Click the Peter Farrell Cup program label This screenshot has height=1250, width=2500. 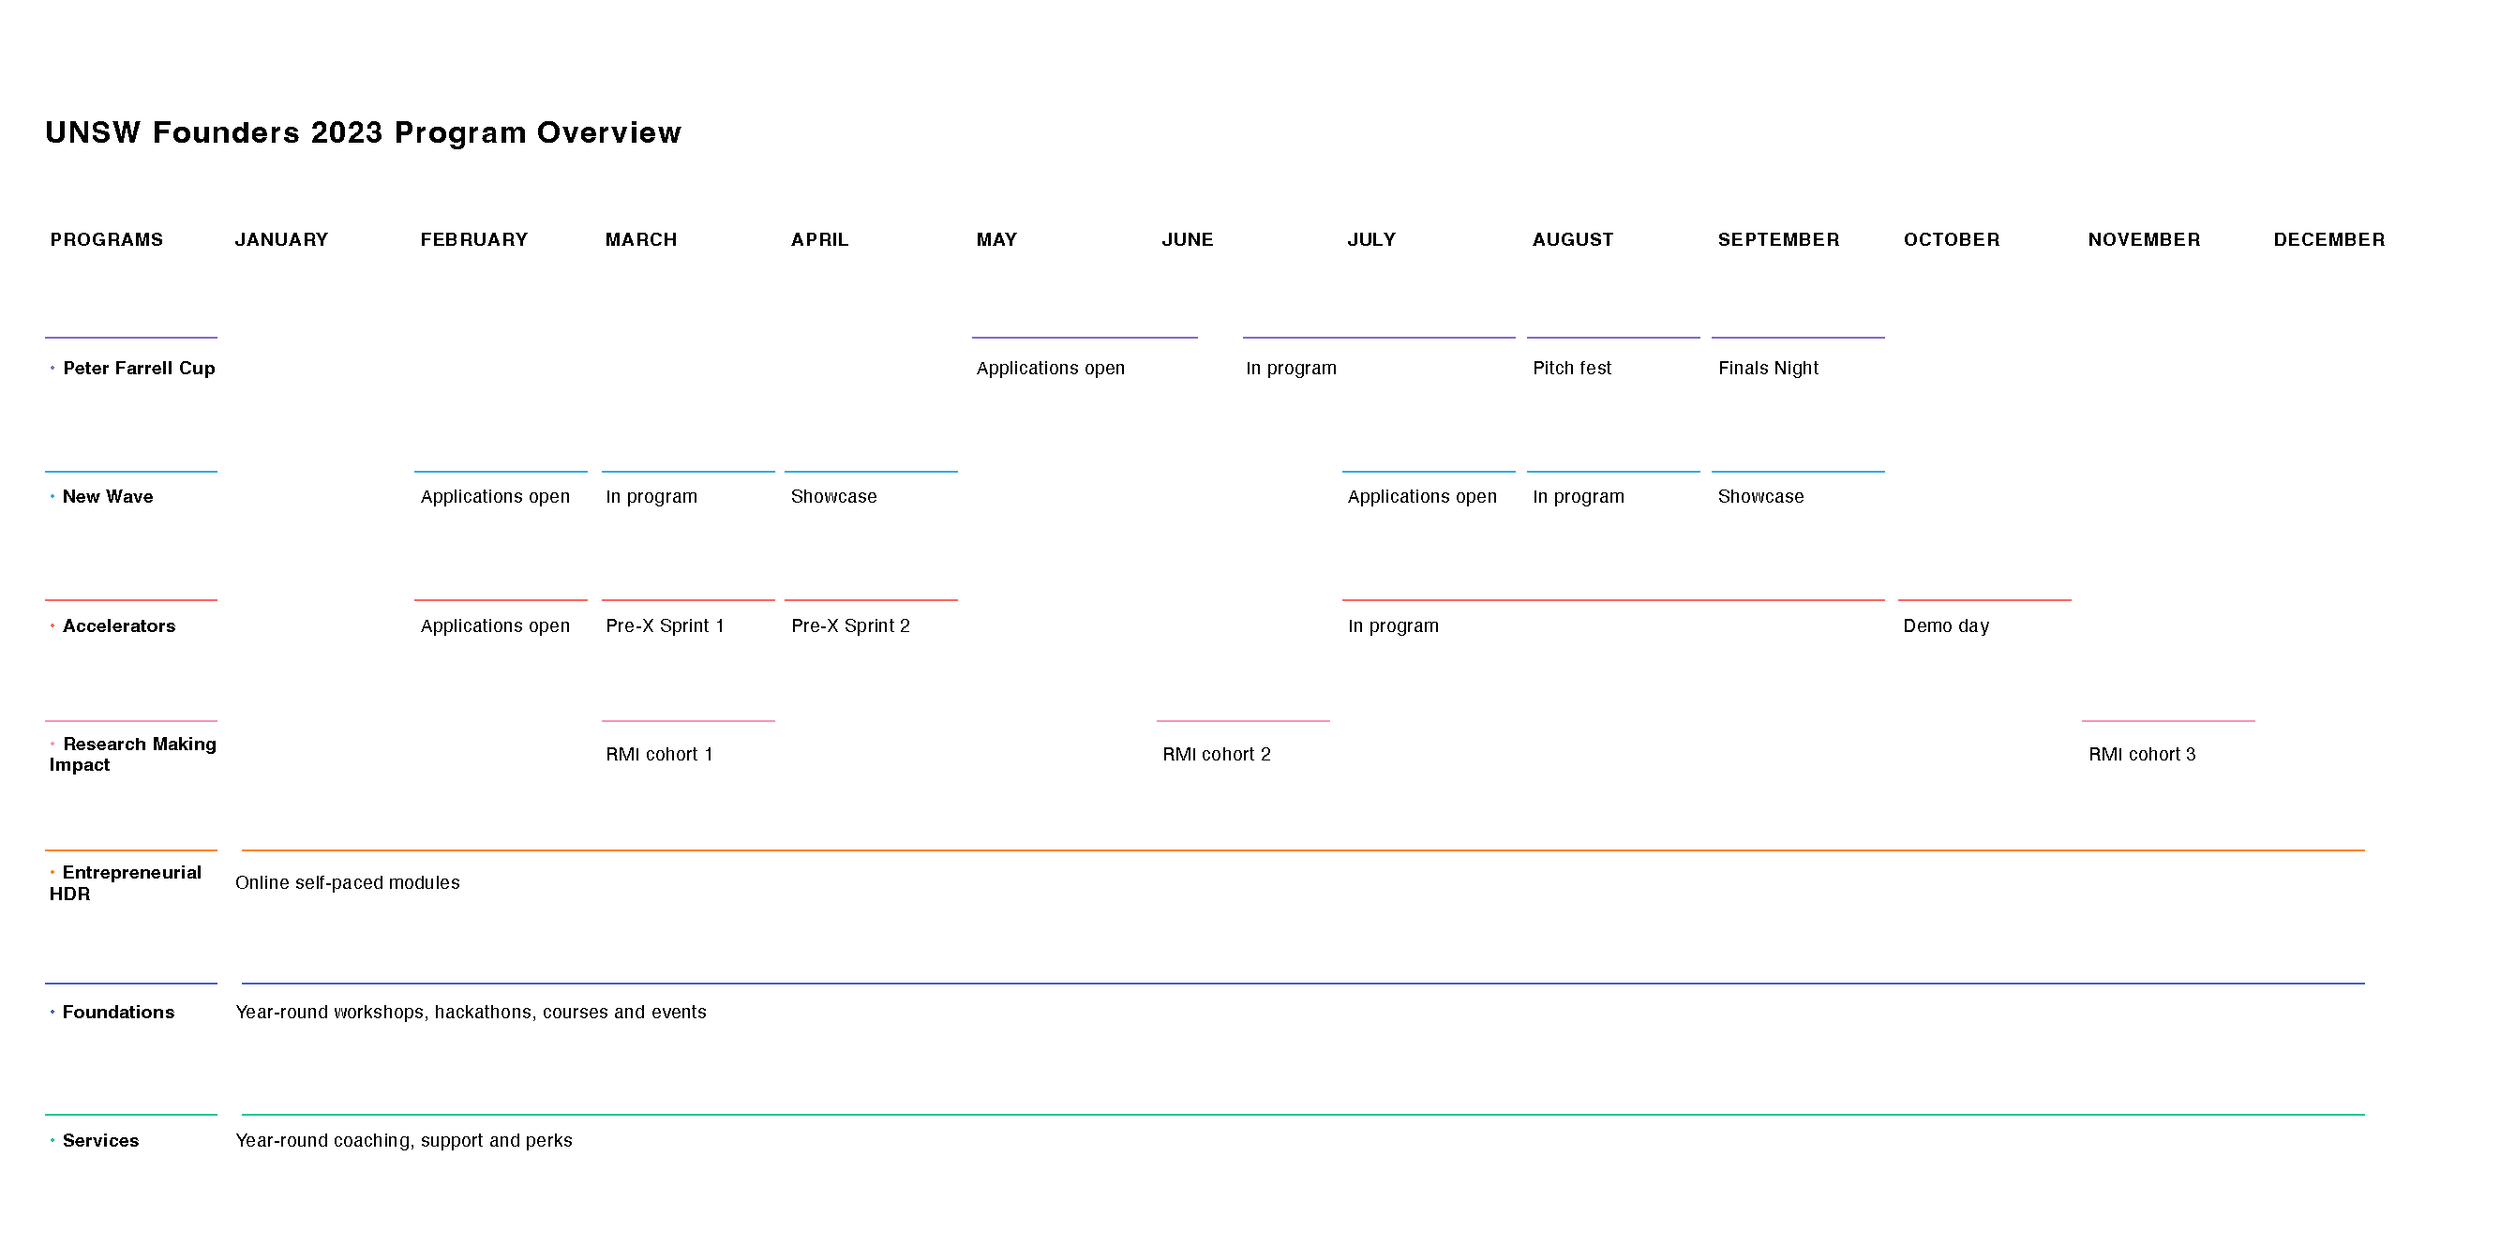coord(139,368)
